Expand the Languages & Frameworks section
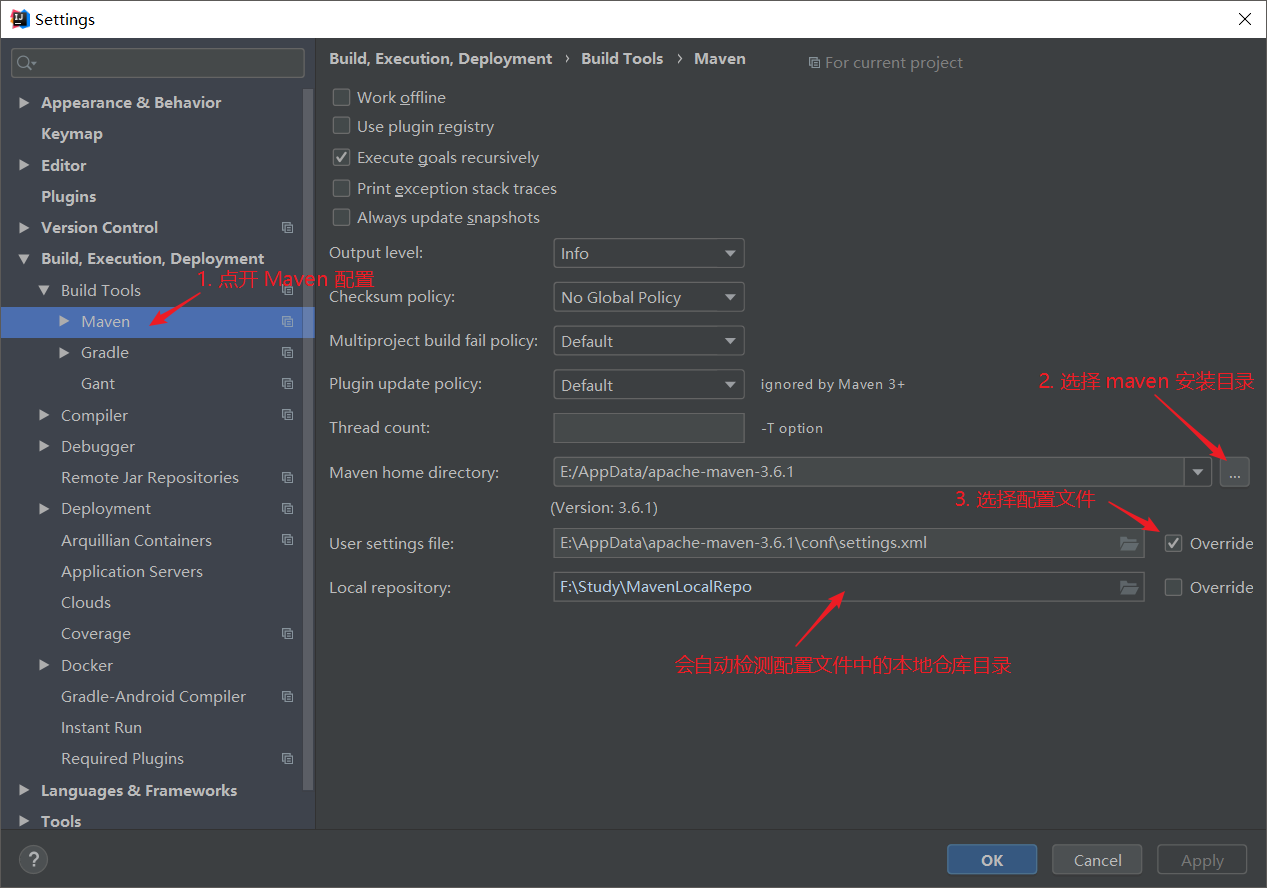The height and width of the screenshot is (888, 1267). [25, 790]
